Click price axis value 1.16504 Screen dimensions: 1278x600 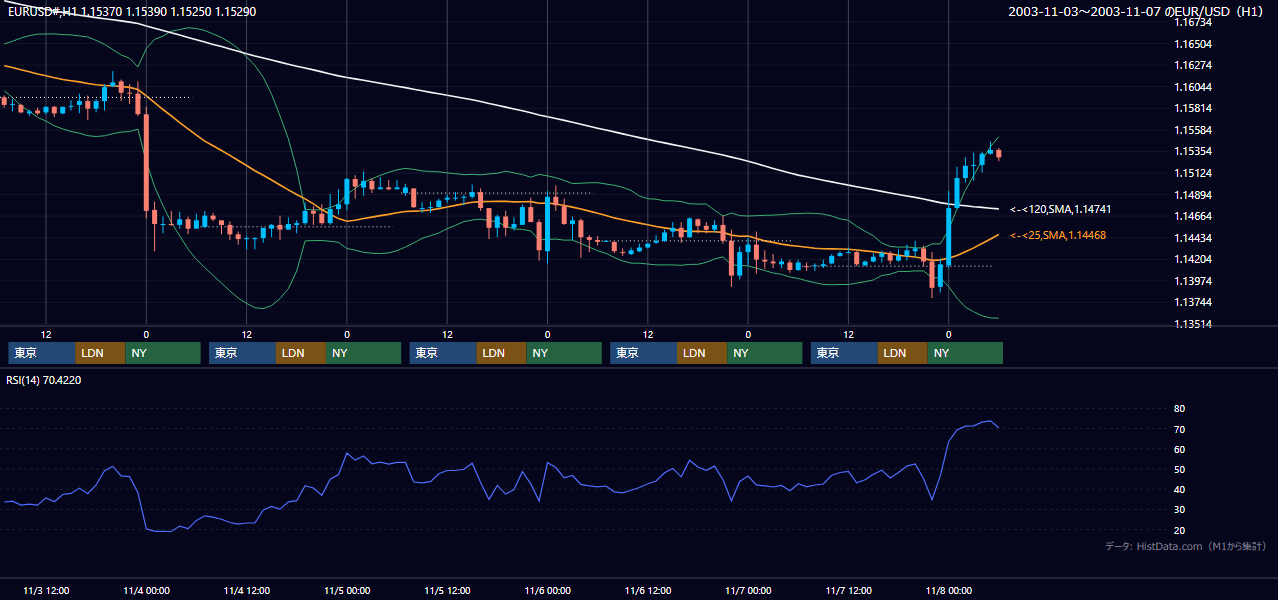point(1193,45)
